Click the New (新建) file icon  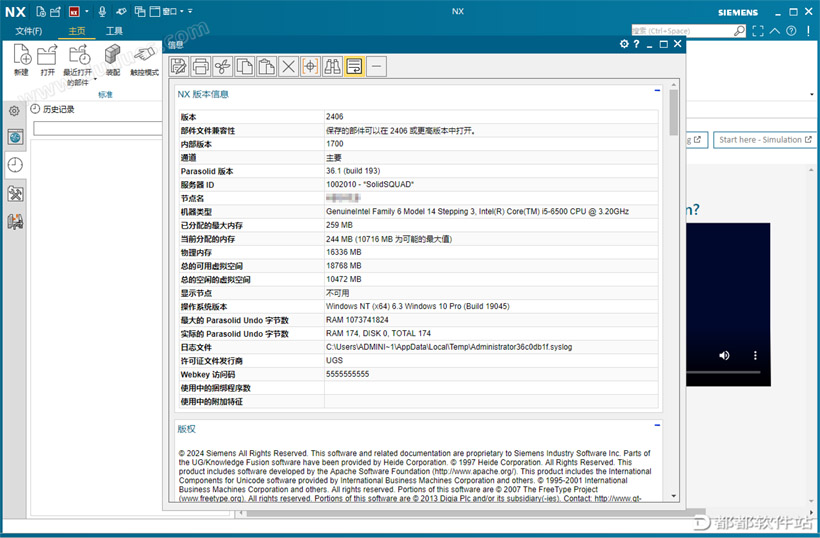[22, 54]
